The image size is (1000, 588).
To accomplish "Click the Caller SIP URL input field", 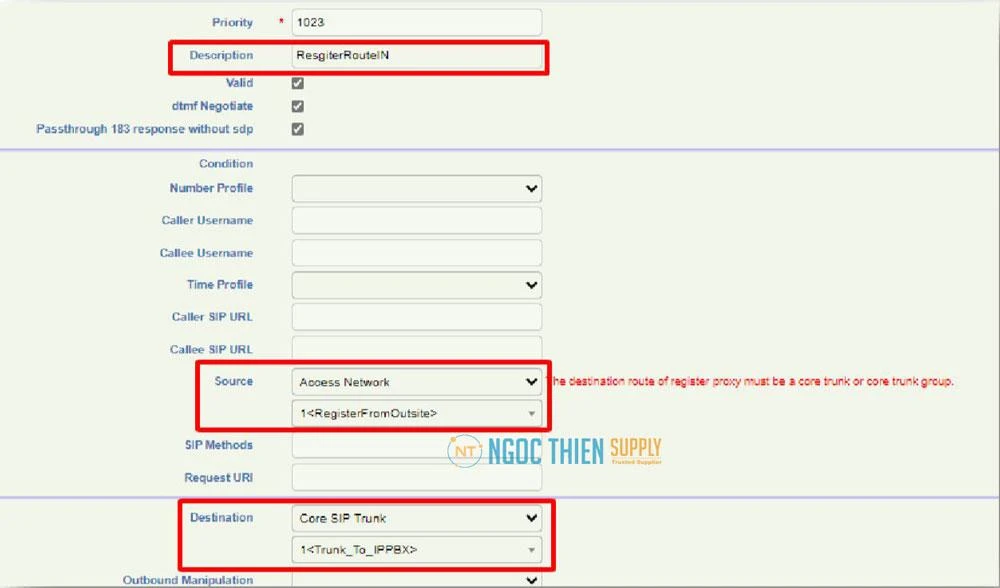I will (416, 317).
